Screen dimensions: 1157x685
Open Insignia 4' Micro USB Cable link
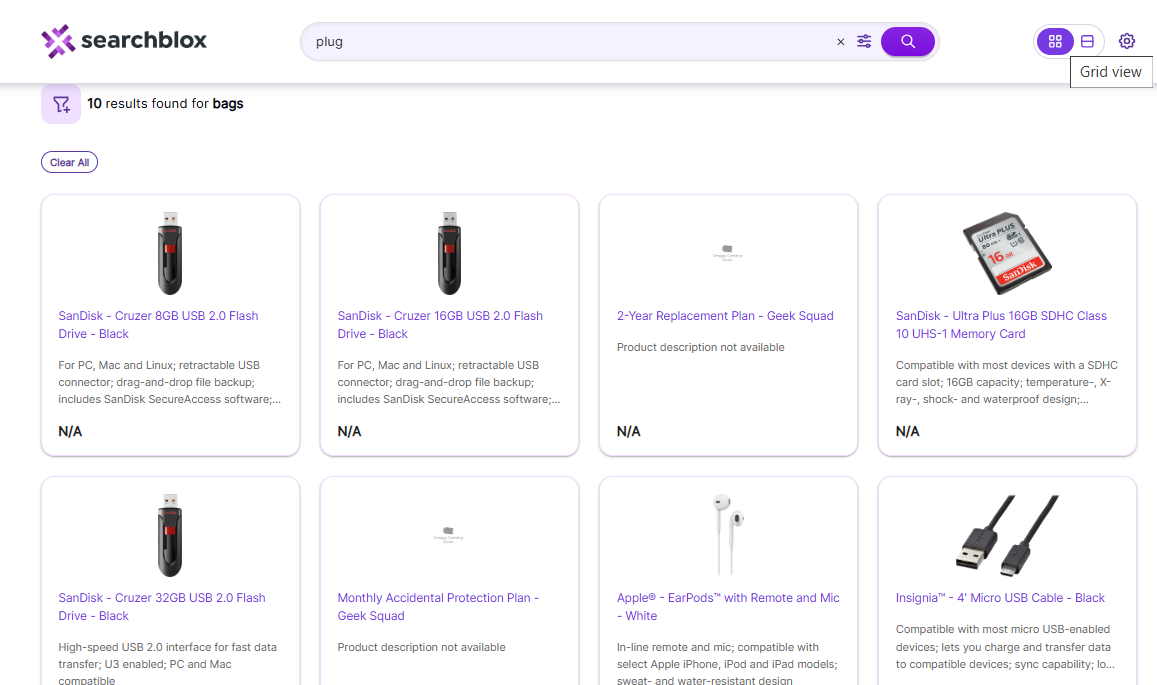point(1000,598)
